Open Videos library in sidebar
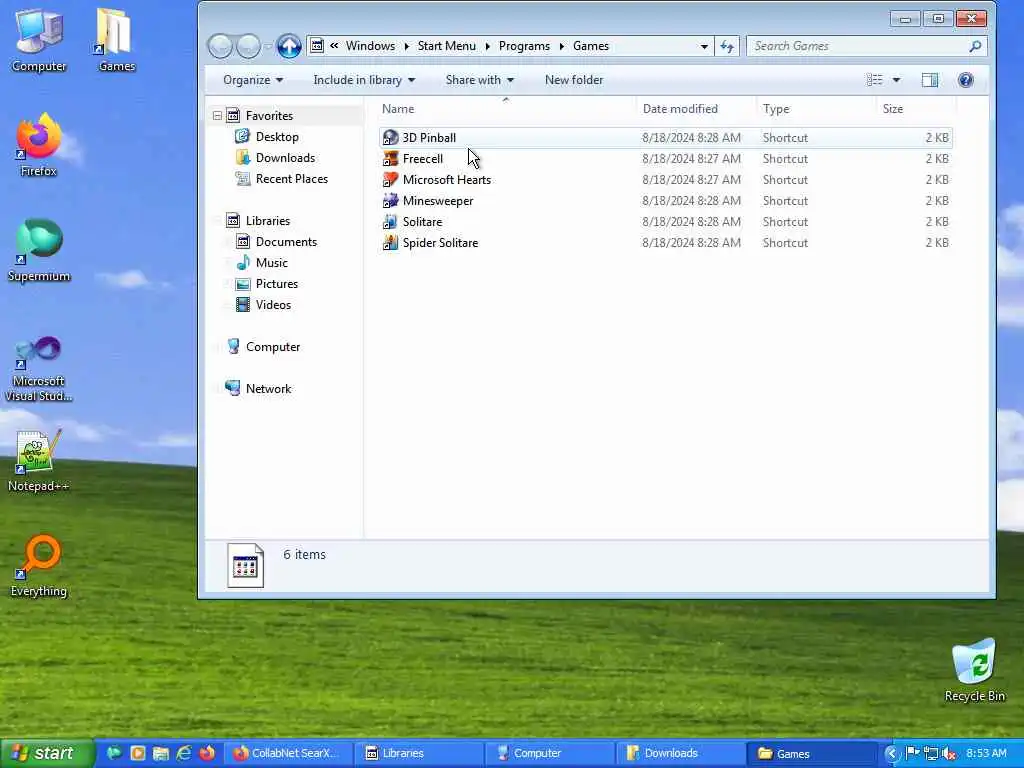This screenshot has height=768, width=1024. coord(273,304)
